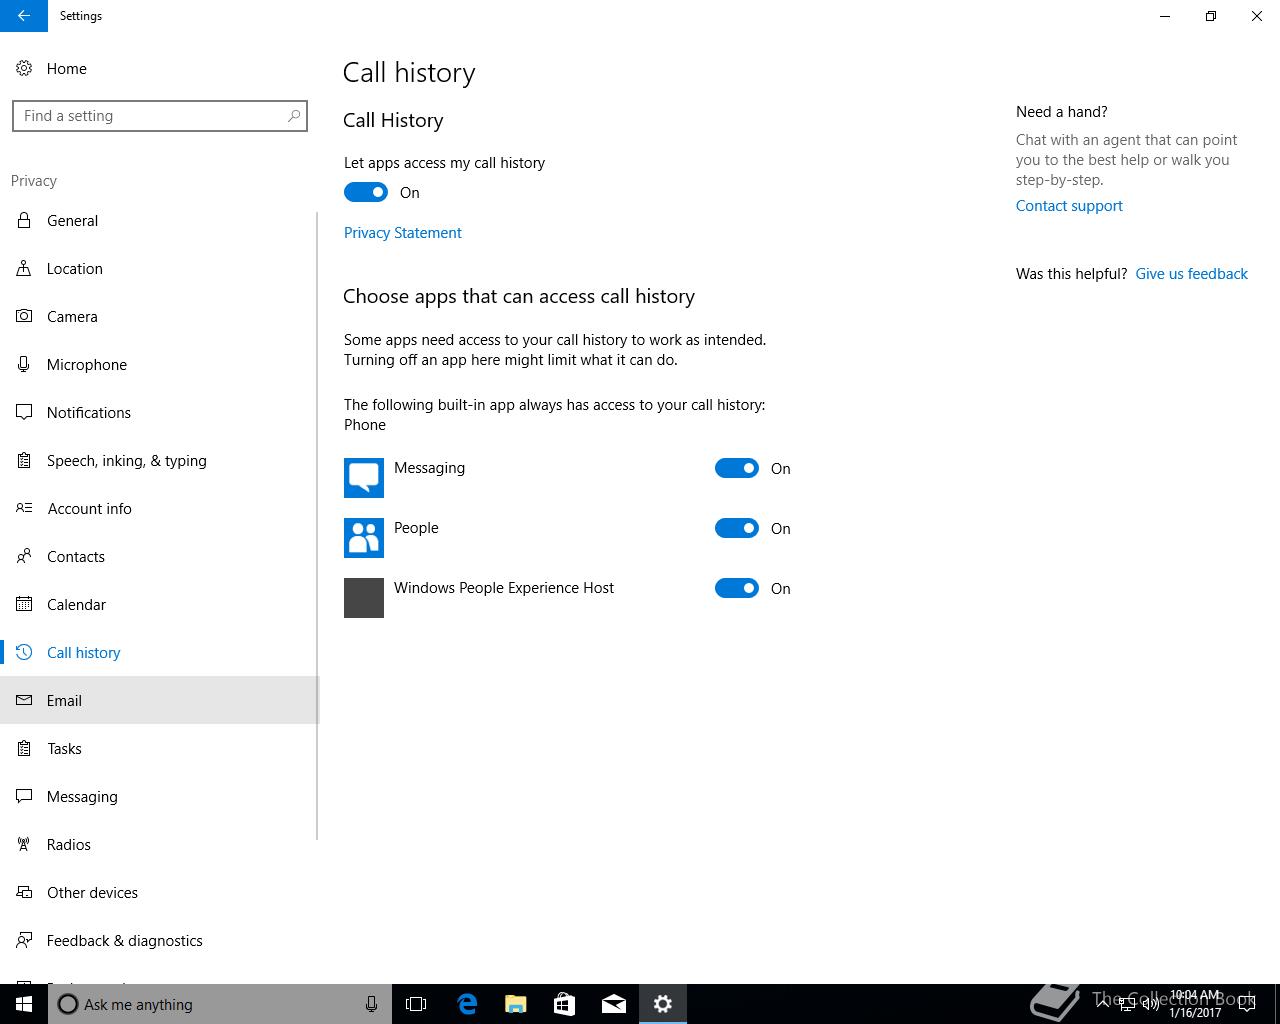This screenshot has width=1280, height=1024.
Task: Click the Cortana microphone icon
Action: [x=371, y=1004]
